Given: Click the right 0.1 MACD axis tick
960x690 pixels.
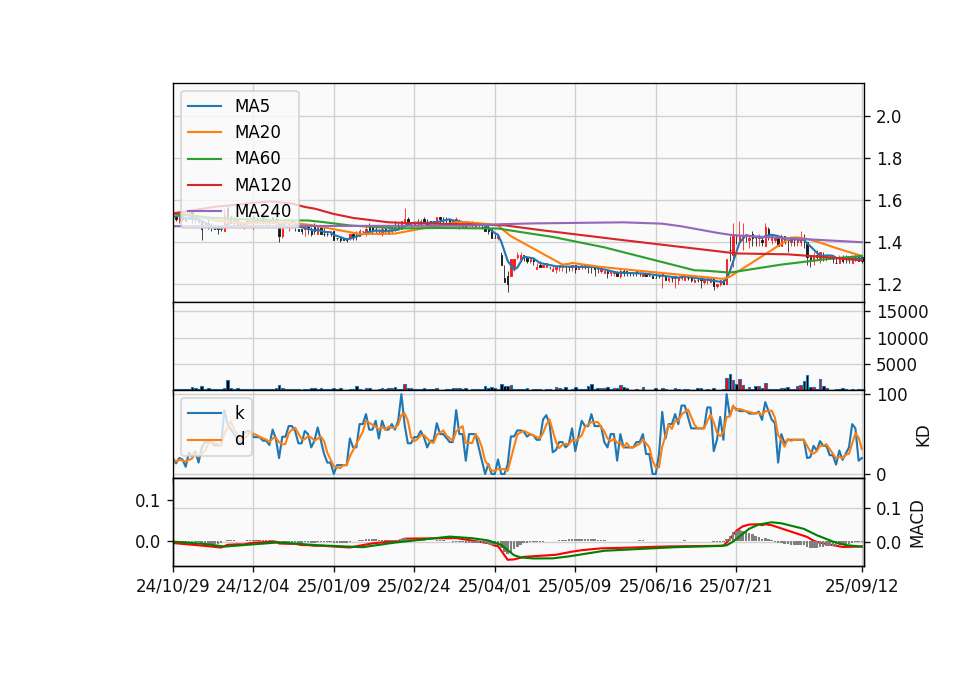Looking at the screenshot, I should 888,509.
